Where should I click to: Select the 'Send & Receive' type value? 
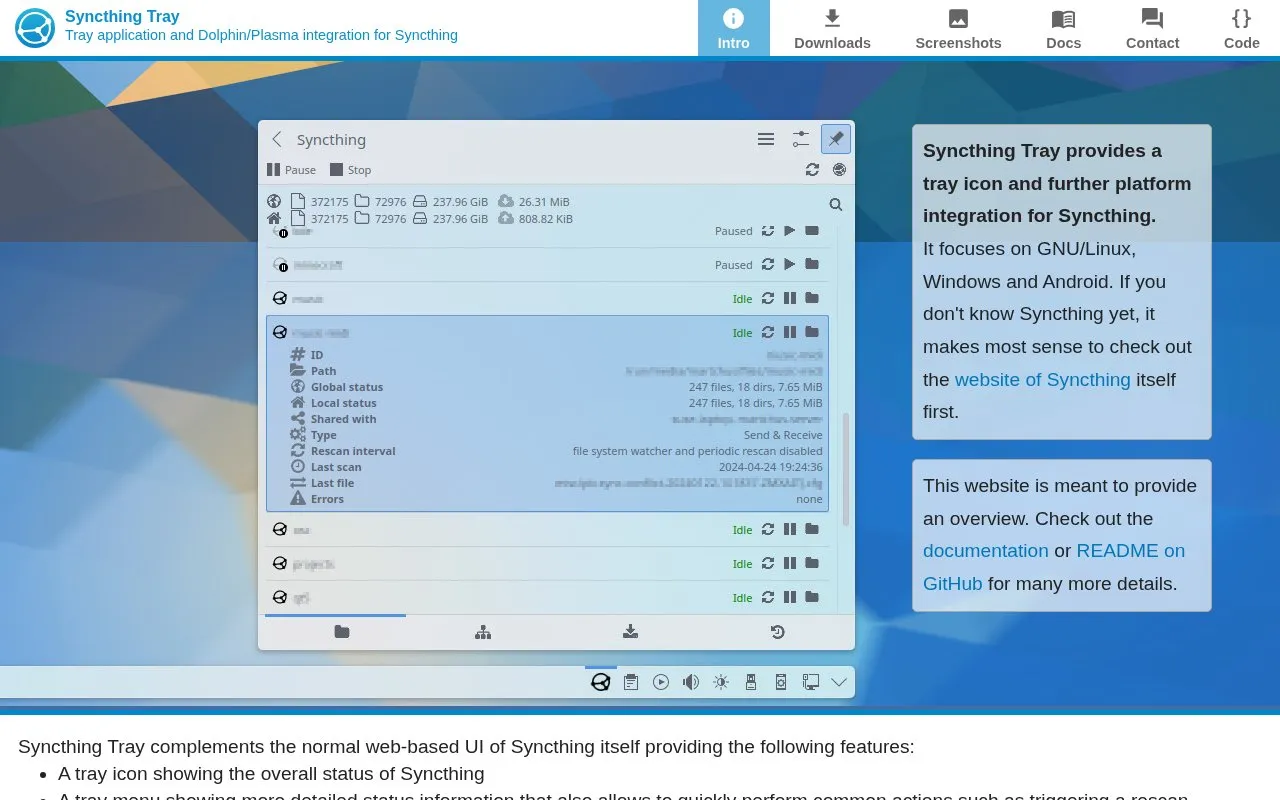coord(783,435)
